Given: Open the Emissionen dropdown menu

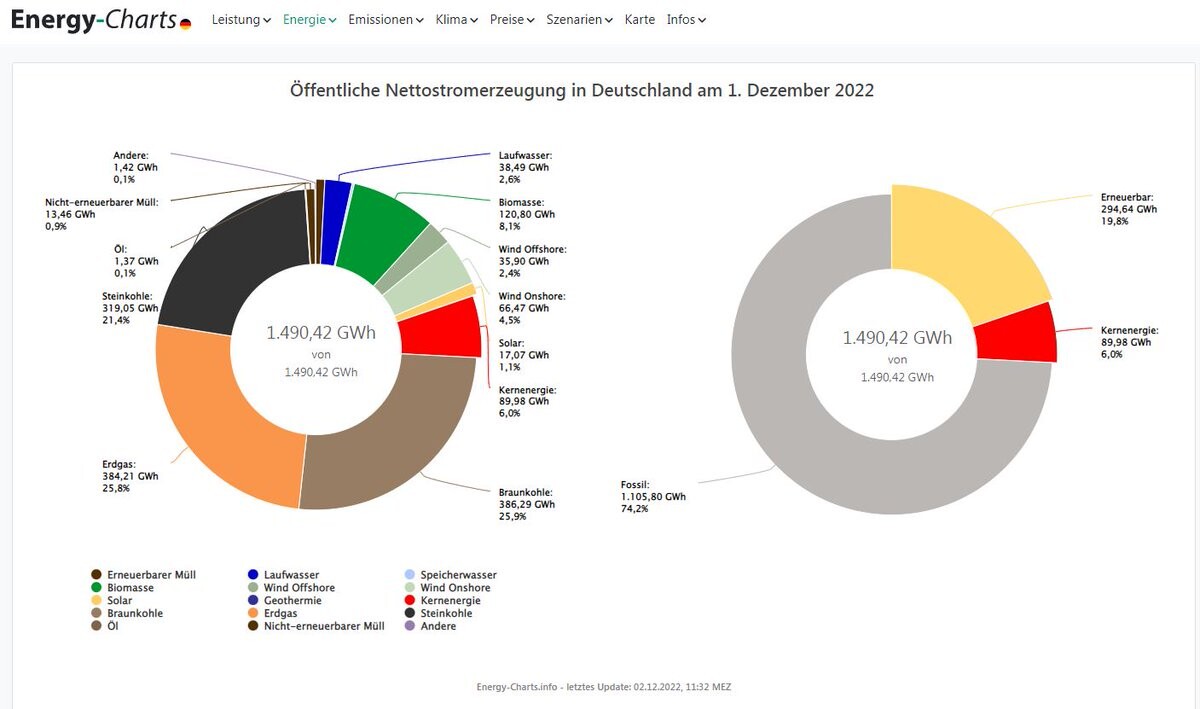Looking at the screenshot, I should (385, 20).
